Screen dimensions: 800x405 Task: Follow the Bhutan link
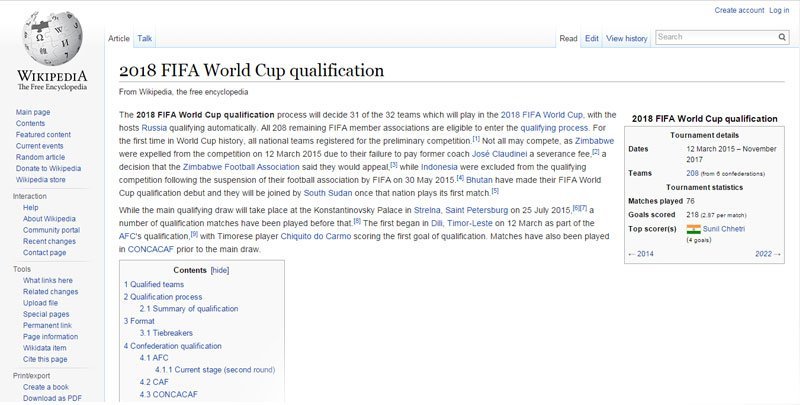click(479, 180)
